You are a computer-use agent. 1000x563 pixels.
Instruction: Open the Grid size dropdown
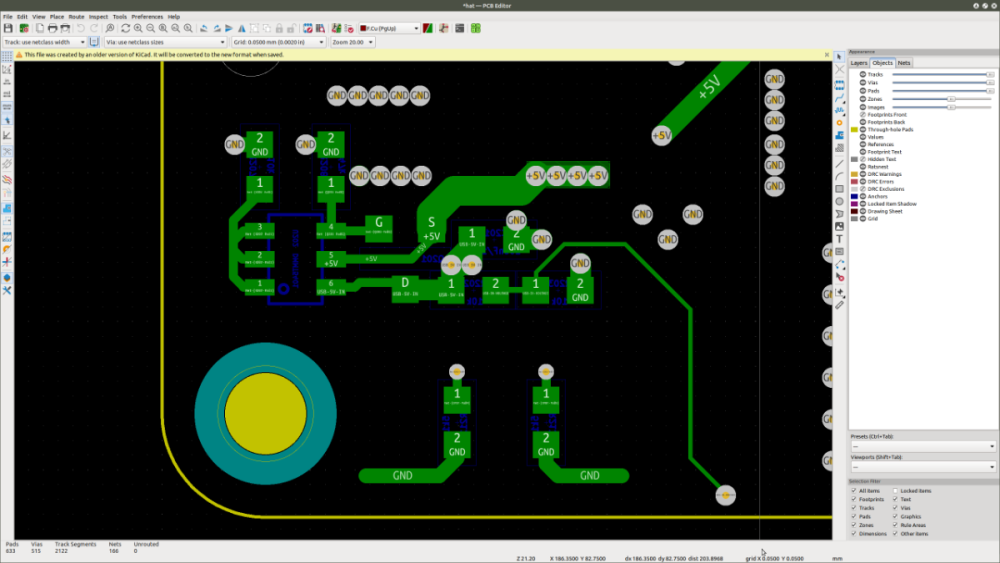coord(278,42)
